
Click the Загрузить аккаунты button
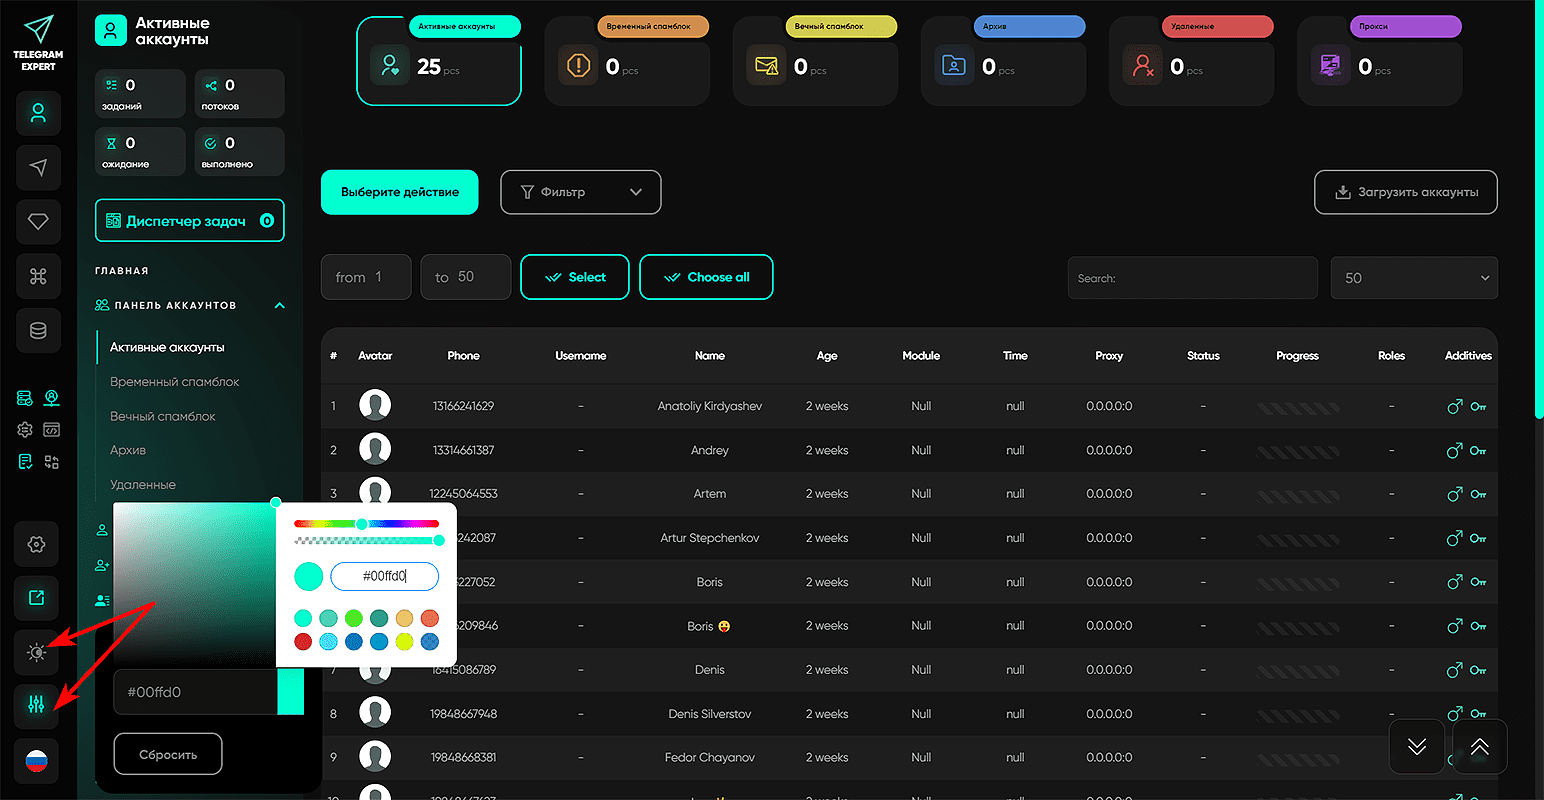1405,192
